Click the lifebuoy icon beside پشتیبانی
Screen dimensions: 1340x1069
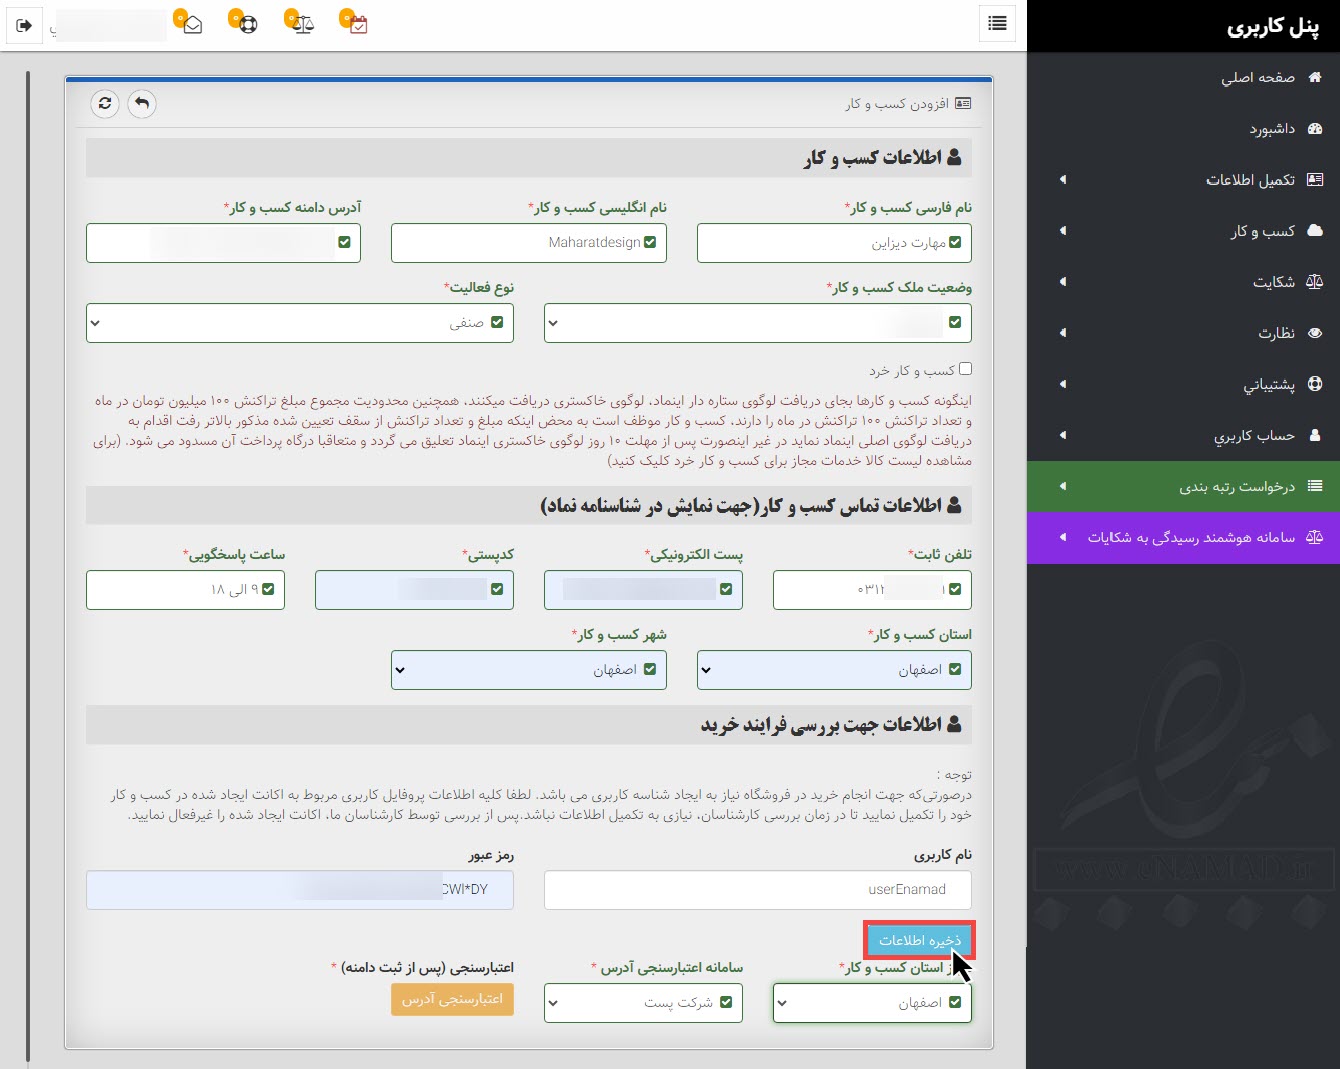[1315, 384]
